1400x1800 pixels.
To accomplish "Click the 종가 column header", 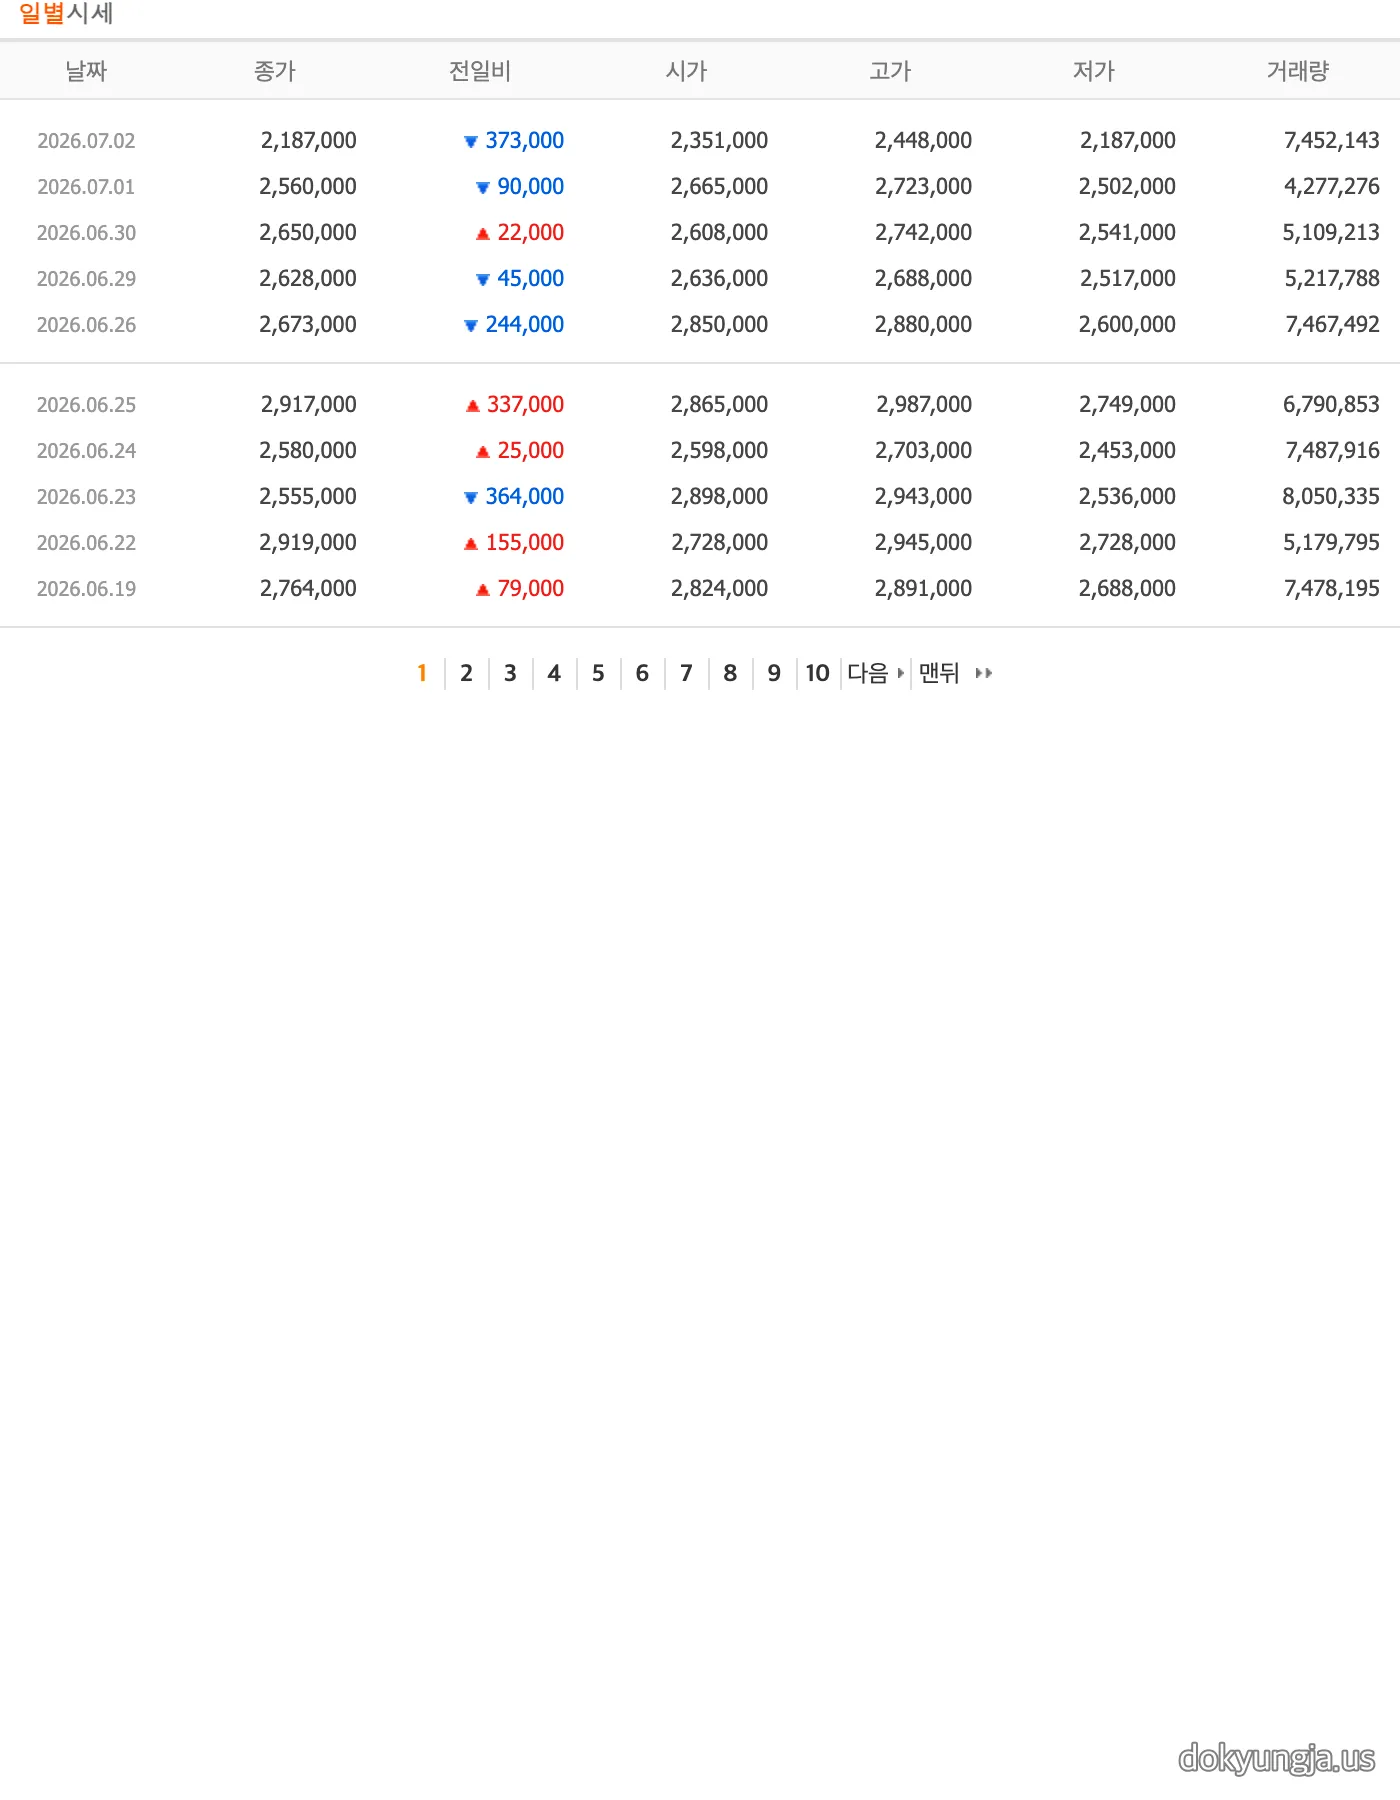I will pos(275,71).
